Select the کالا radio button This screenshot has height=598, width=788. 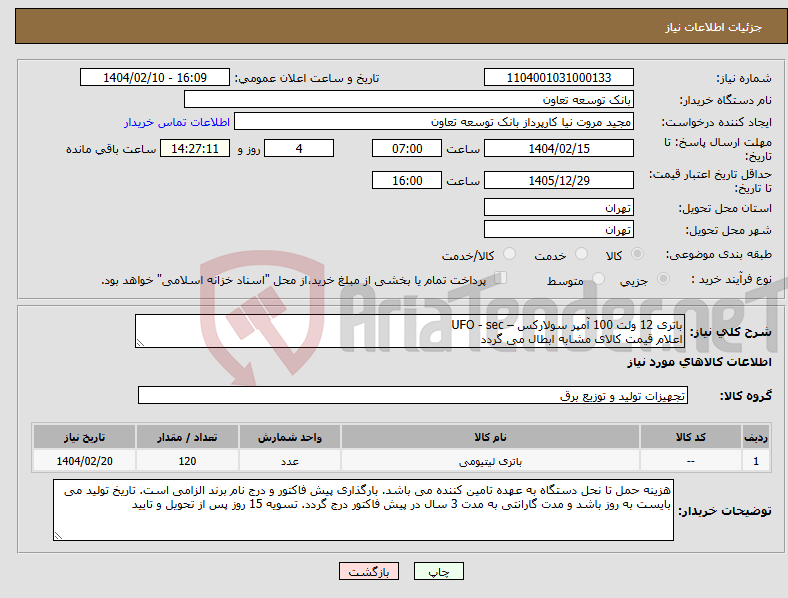[x=637, y=254]
